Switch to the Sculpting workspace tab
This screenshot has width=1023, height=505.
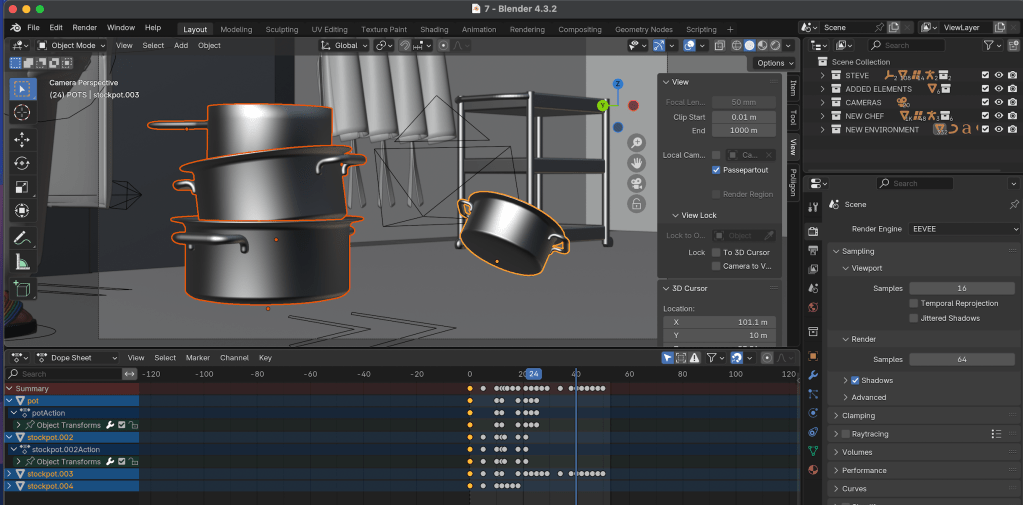[282, 29]
